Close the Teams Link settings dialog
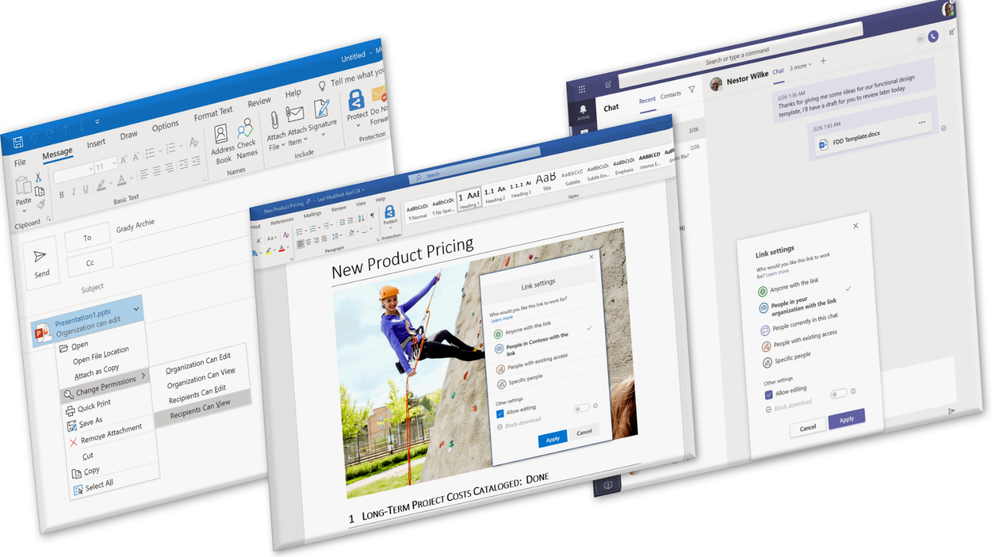This screenshot has height=557, width=999. [x=856, y=226]
